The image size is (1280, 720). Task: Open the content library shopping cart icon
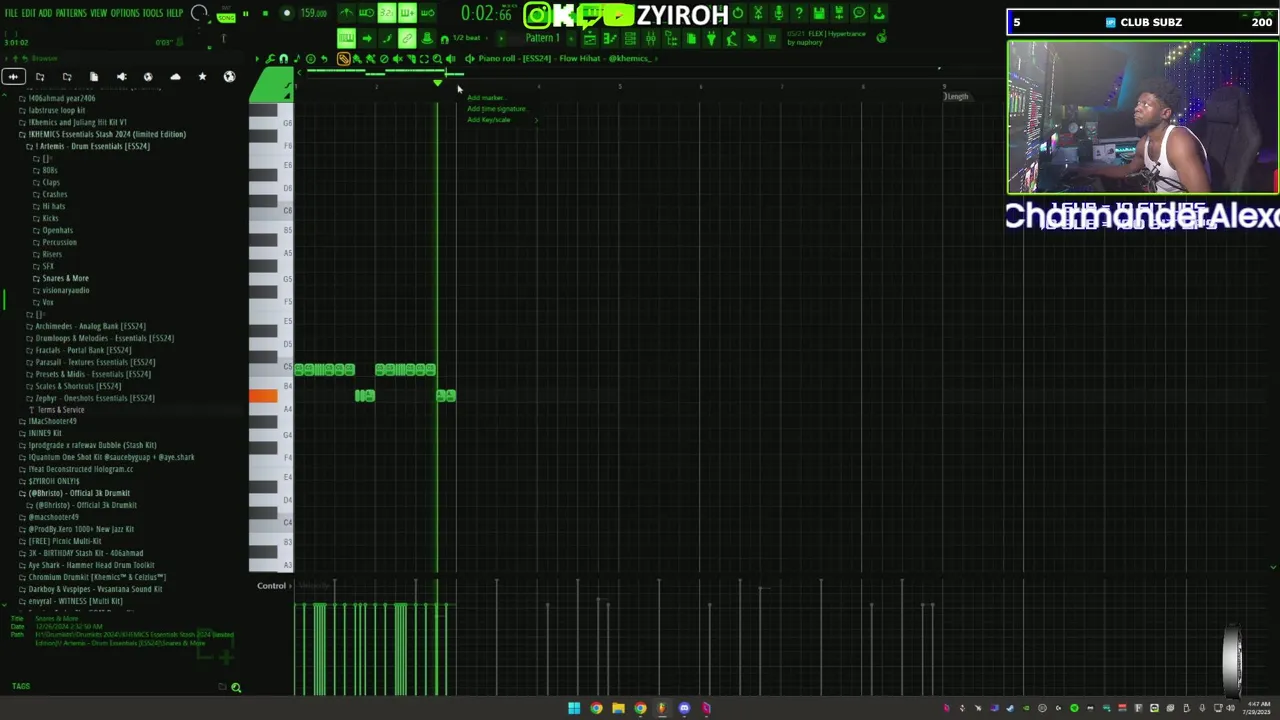click(x=772, y=38)
